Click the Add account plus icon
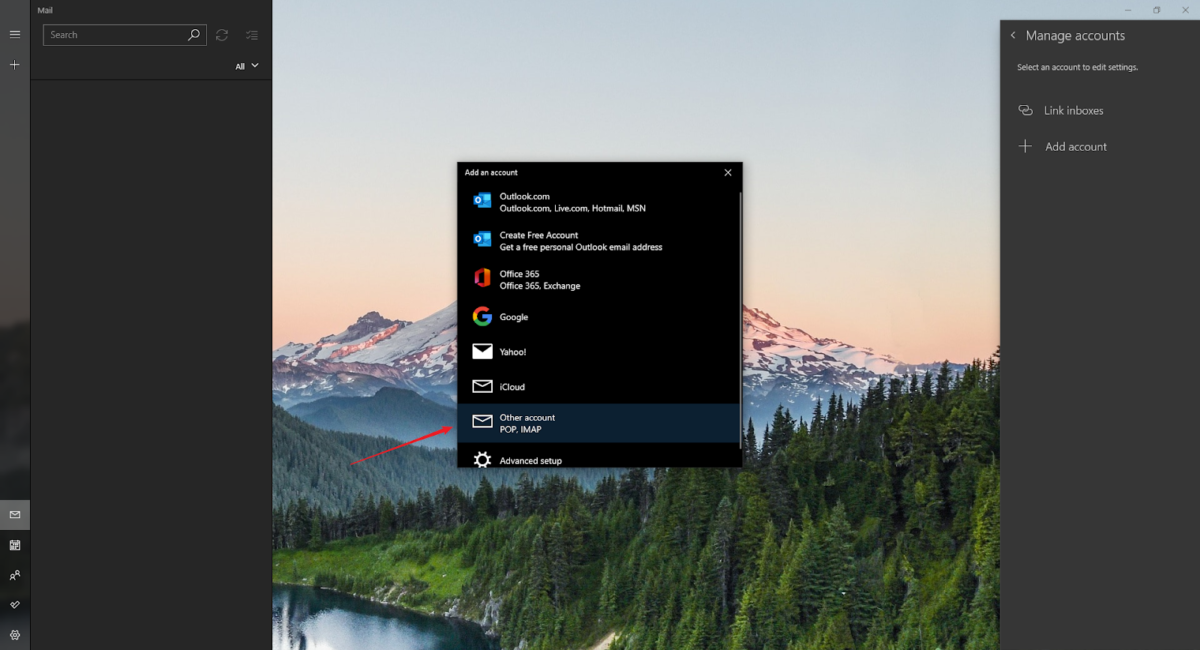This screenshot has height=650, width=1200. pyautogui.click(x=1025, y=146)
